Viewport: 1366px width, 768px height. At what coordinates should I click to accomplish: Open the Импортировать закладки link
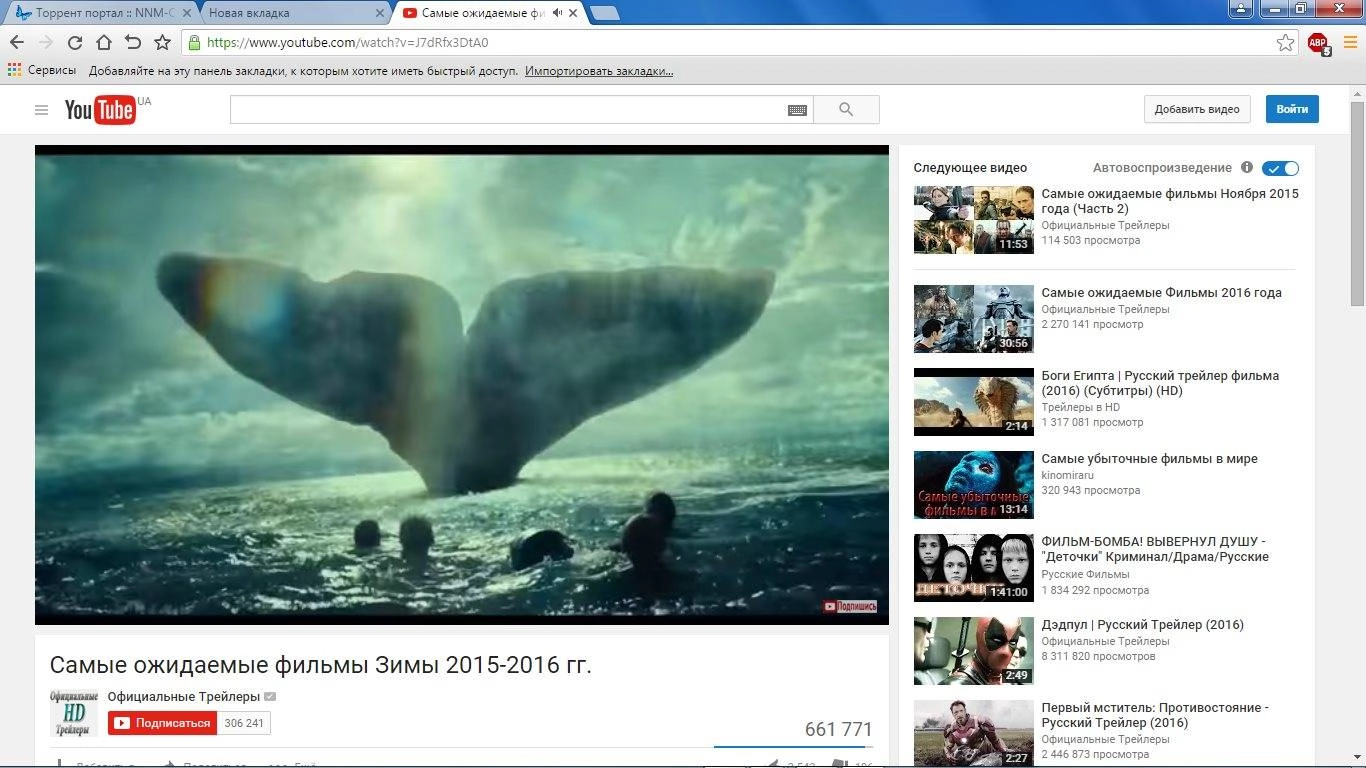tap(599, 71)
